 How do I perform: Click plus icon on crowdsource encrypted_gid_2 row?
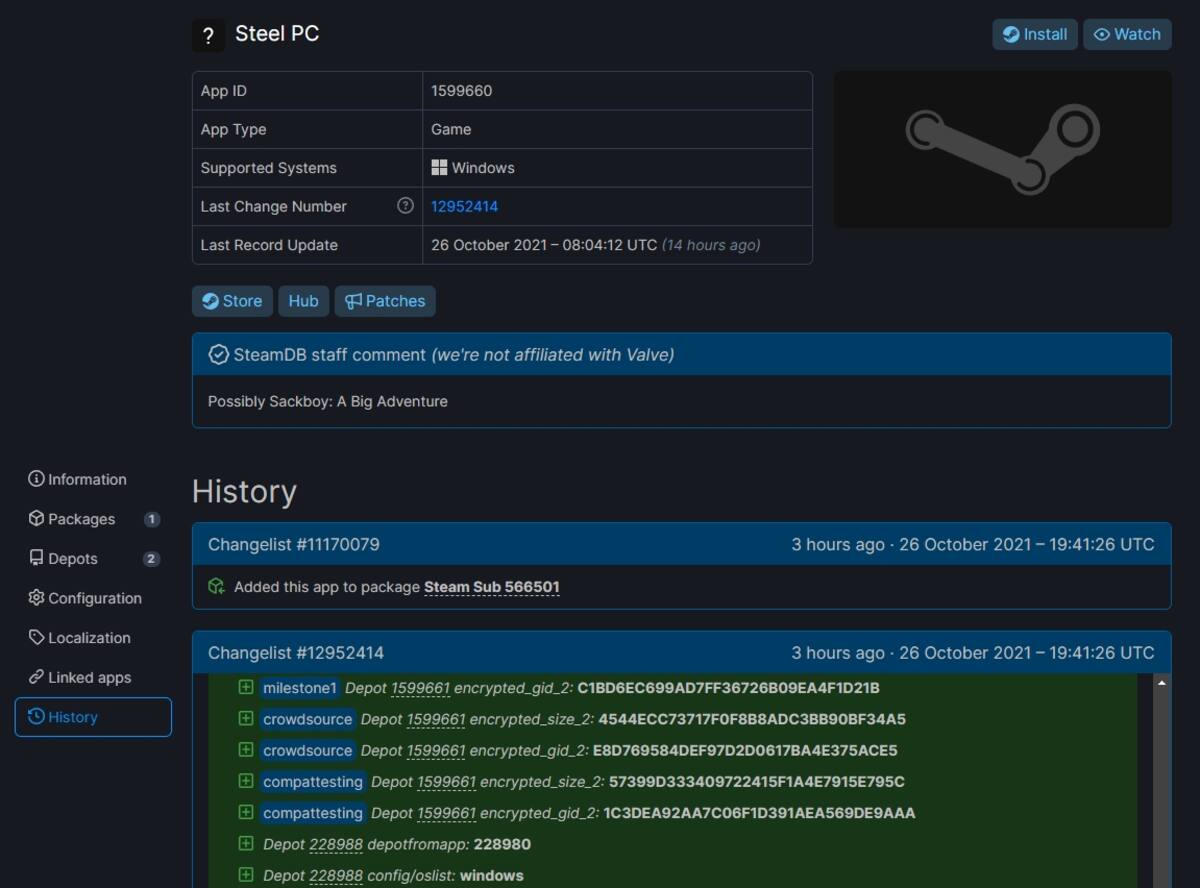pyautogui.click(x=245, y=749)
